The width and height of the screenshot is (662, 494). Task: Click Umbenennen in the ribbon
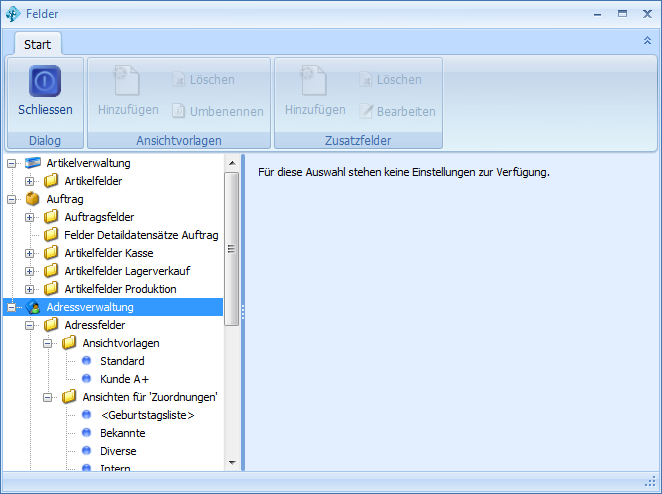click(218, 111)
